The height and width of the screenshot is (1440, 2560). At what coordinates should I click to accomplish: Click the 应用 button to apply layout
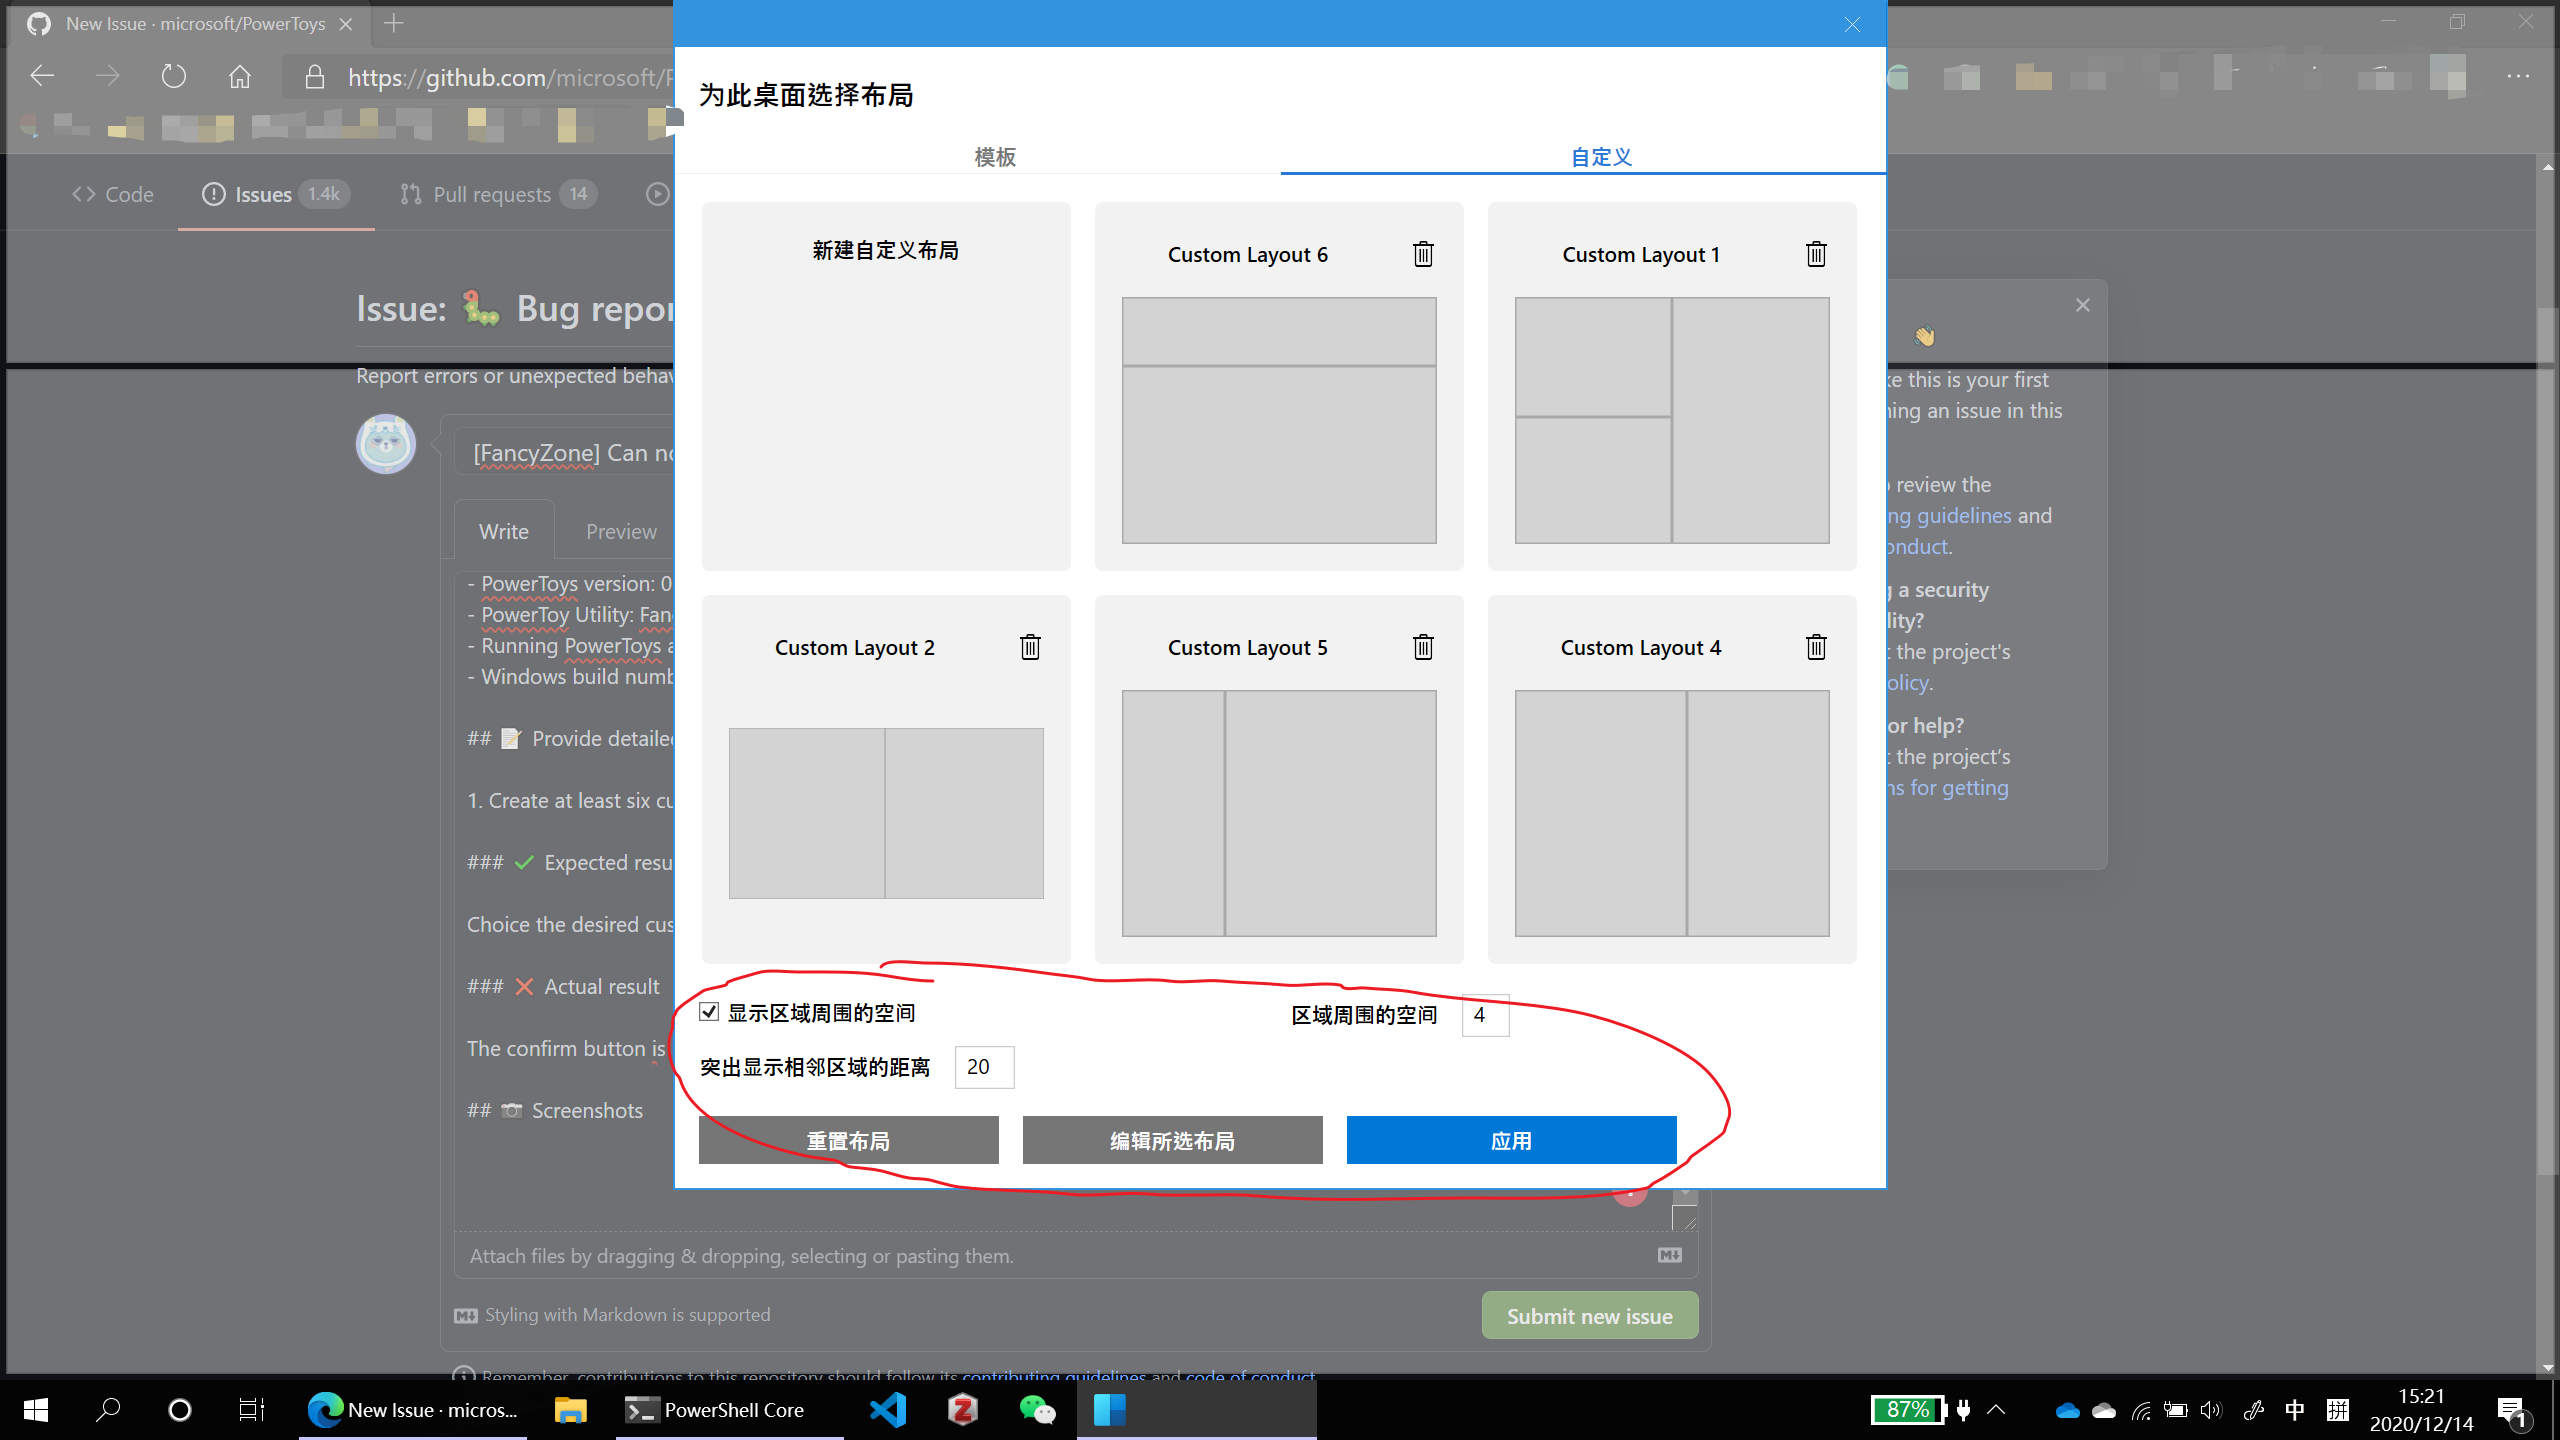(x=1511, y=1140)
